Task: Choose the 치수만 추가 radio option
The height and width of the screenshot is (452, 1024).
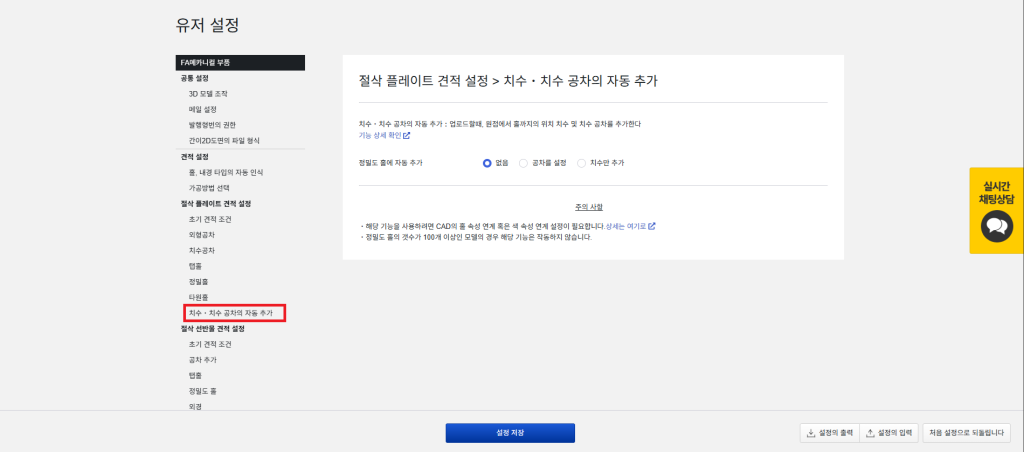Action: 582,162
